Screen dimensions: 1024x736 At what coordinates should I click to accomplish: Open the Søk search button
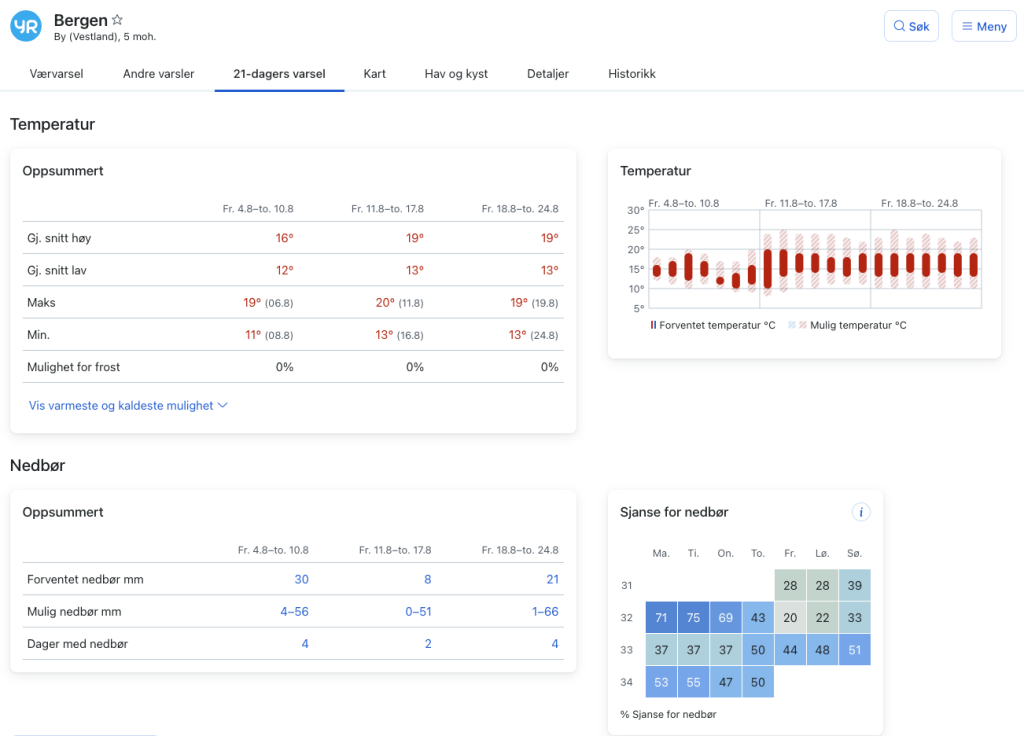(x=911, y=26)
